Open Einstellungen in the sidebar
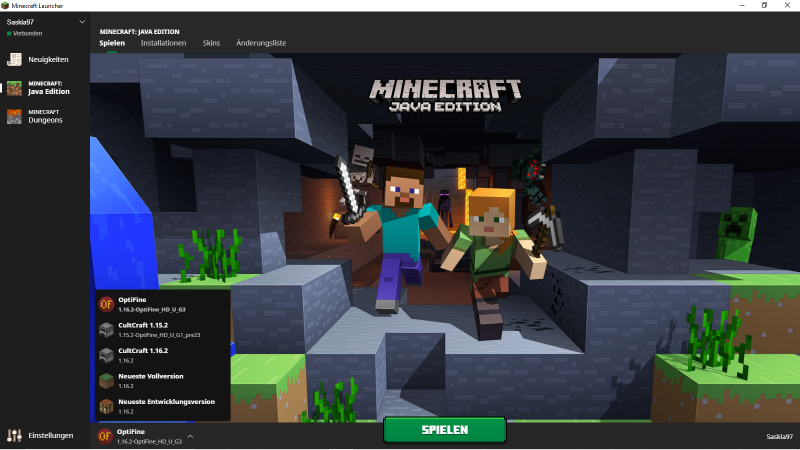Image resolution: width=800 pixels, height=450 pixels. tap(50, 435)
